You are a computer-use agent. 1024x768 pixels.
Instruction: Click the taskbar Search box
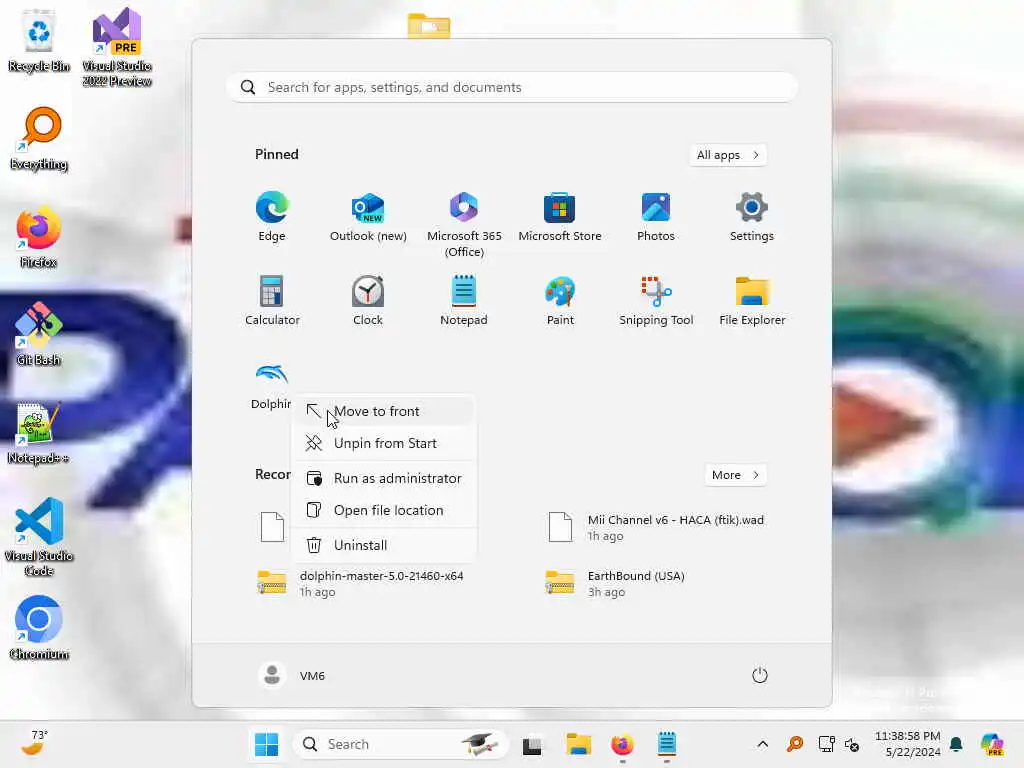click(x=400, y=744)
